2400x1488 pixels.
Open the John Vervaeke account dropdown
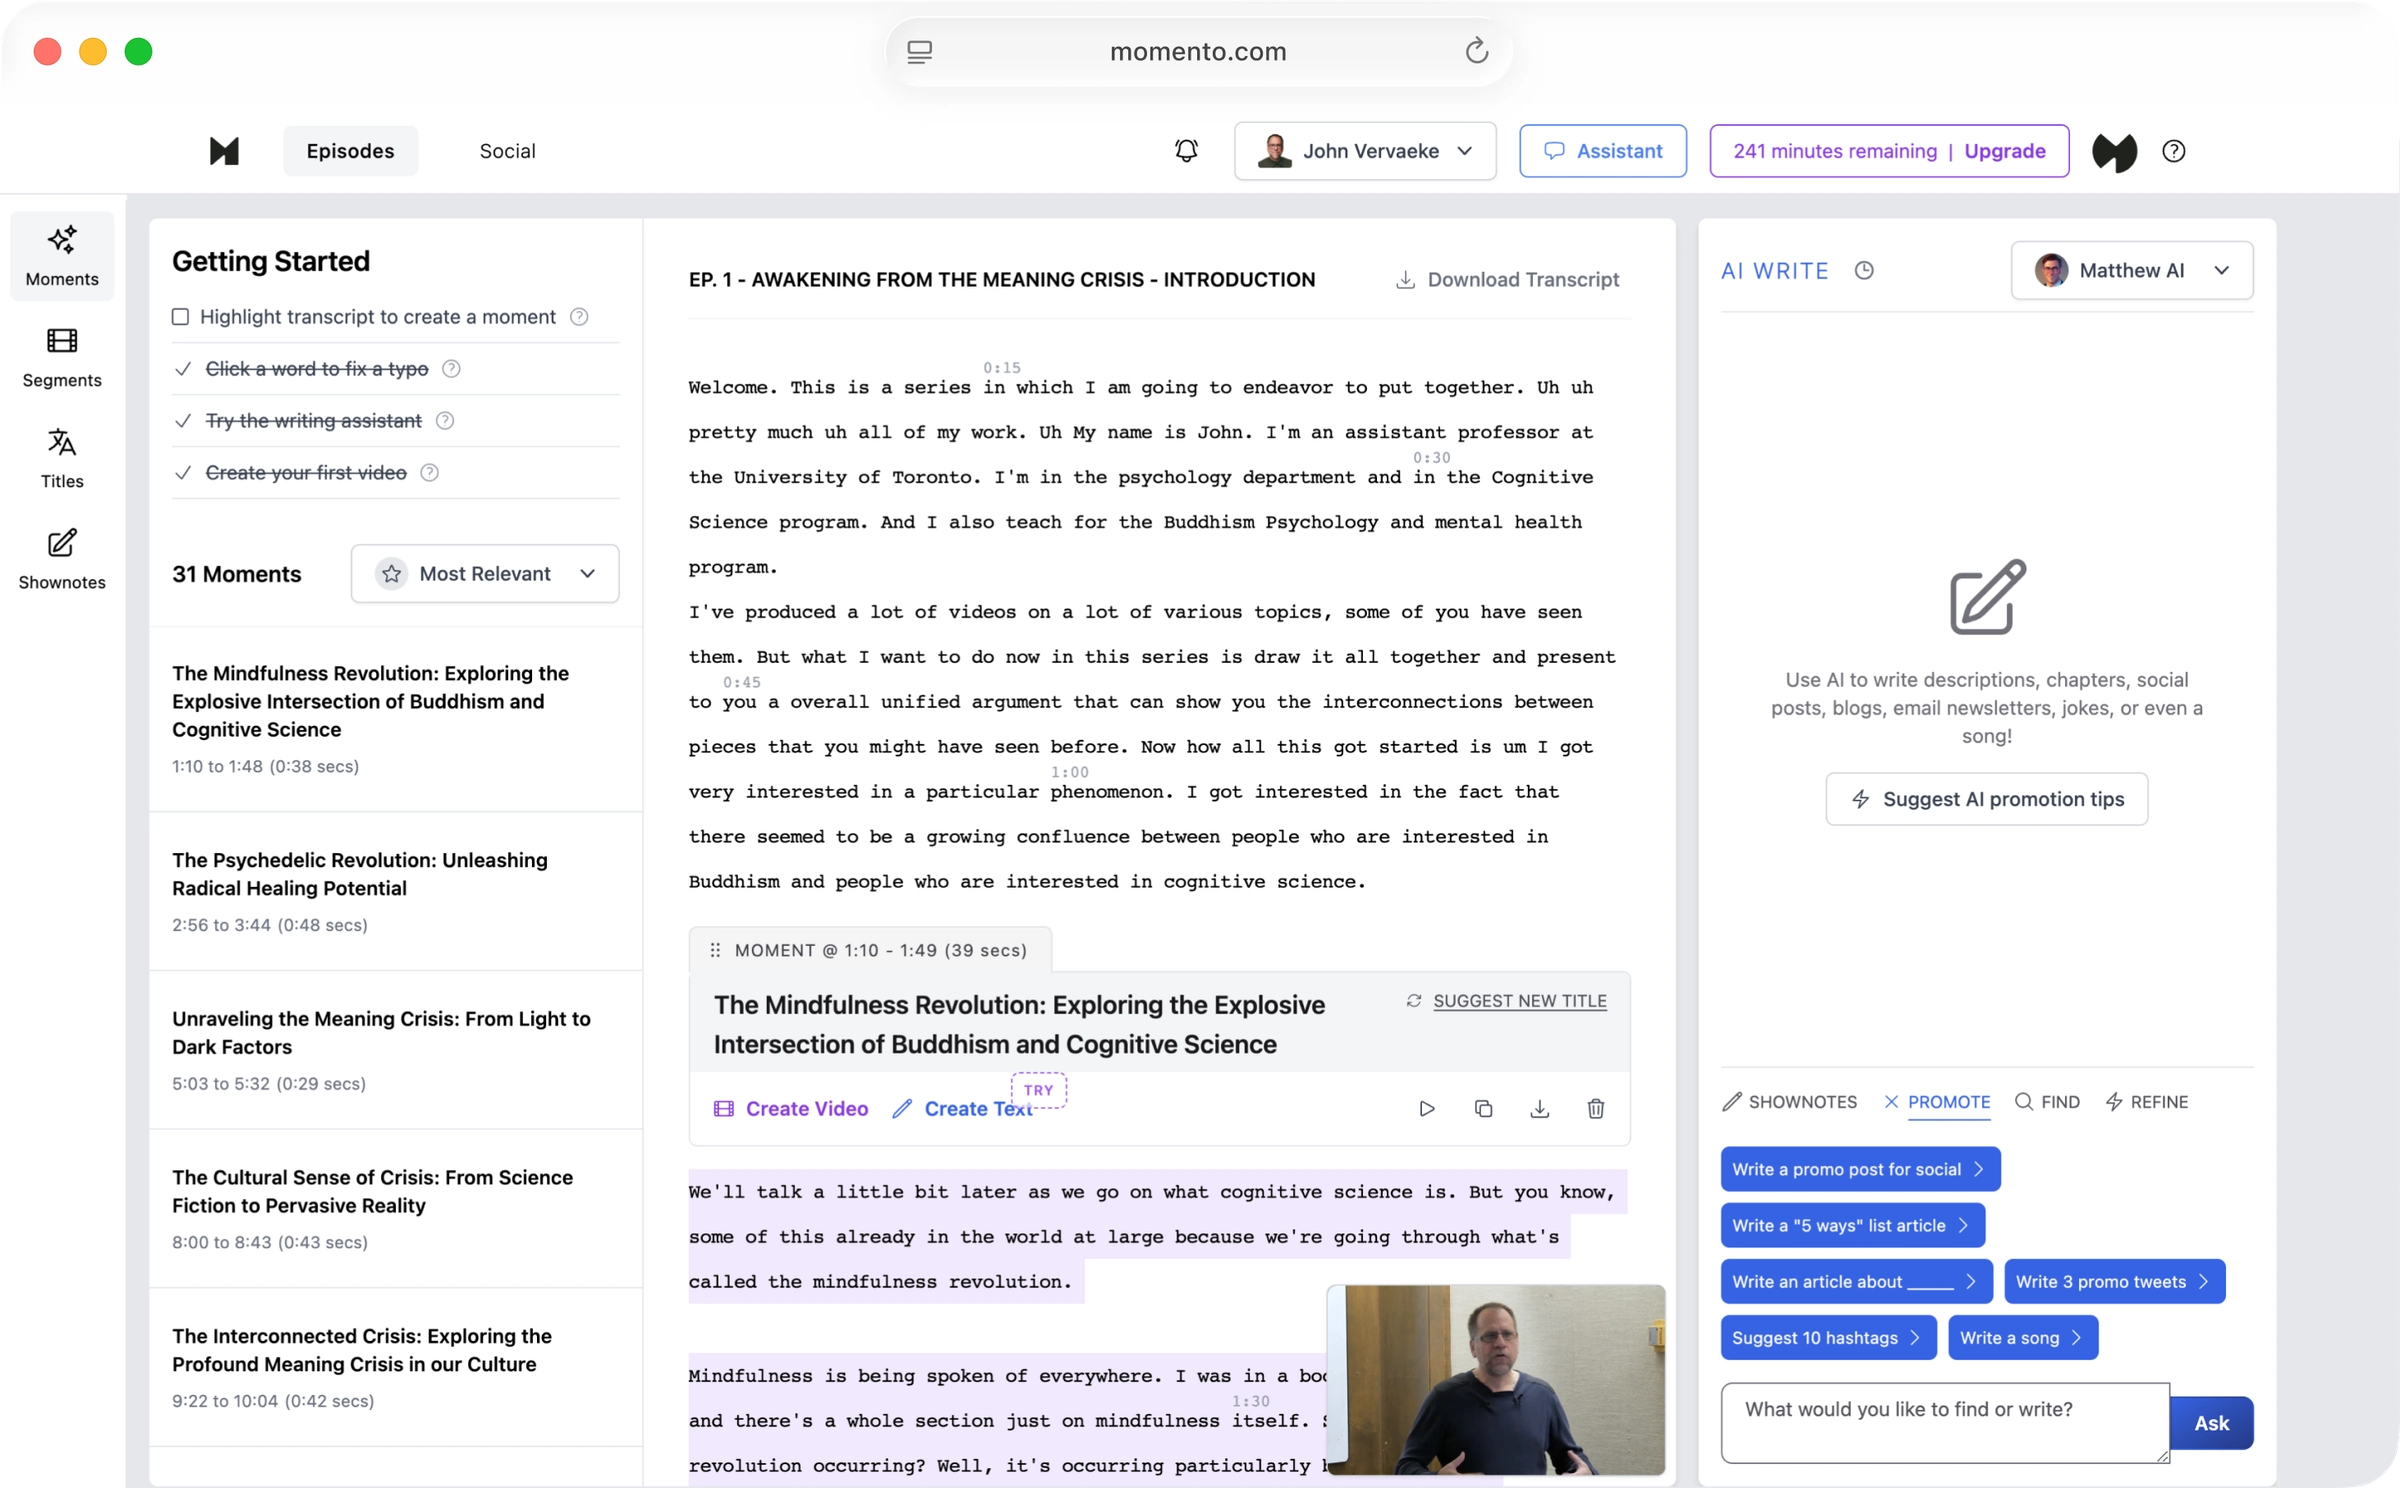pos(1365,151)
